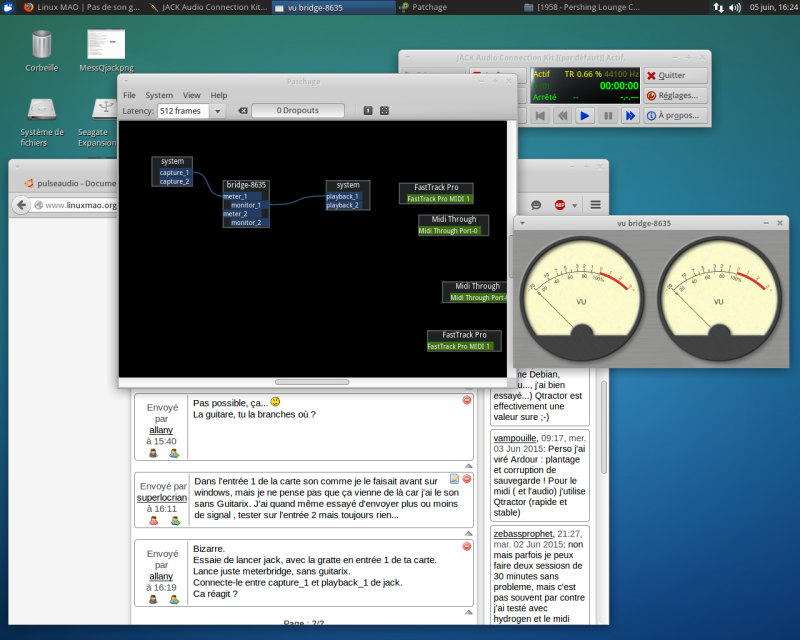800x640 pixels.
Task: Click the JACK fast-forward transport button
Action: [x=630, y=116]
